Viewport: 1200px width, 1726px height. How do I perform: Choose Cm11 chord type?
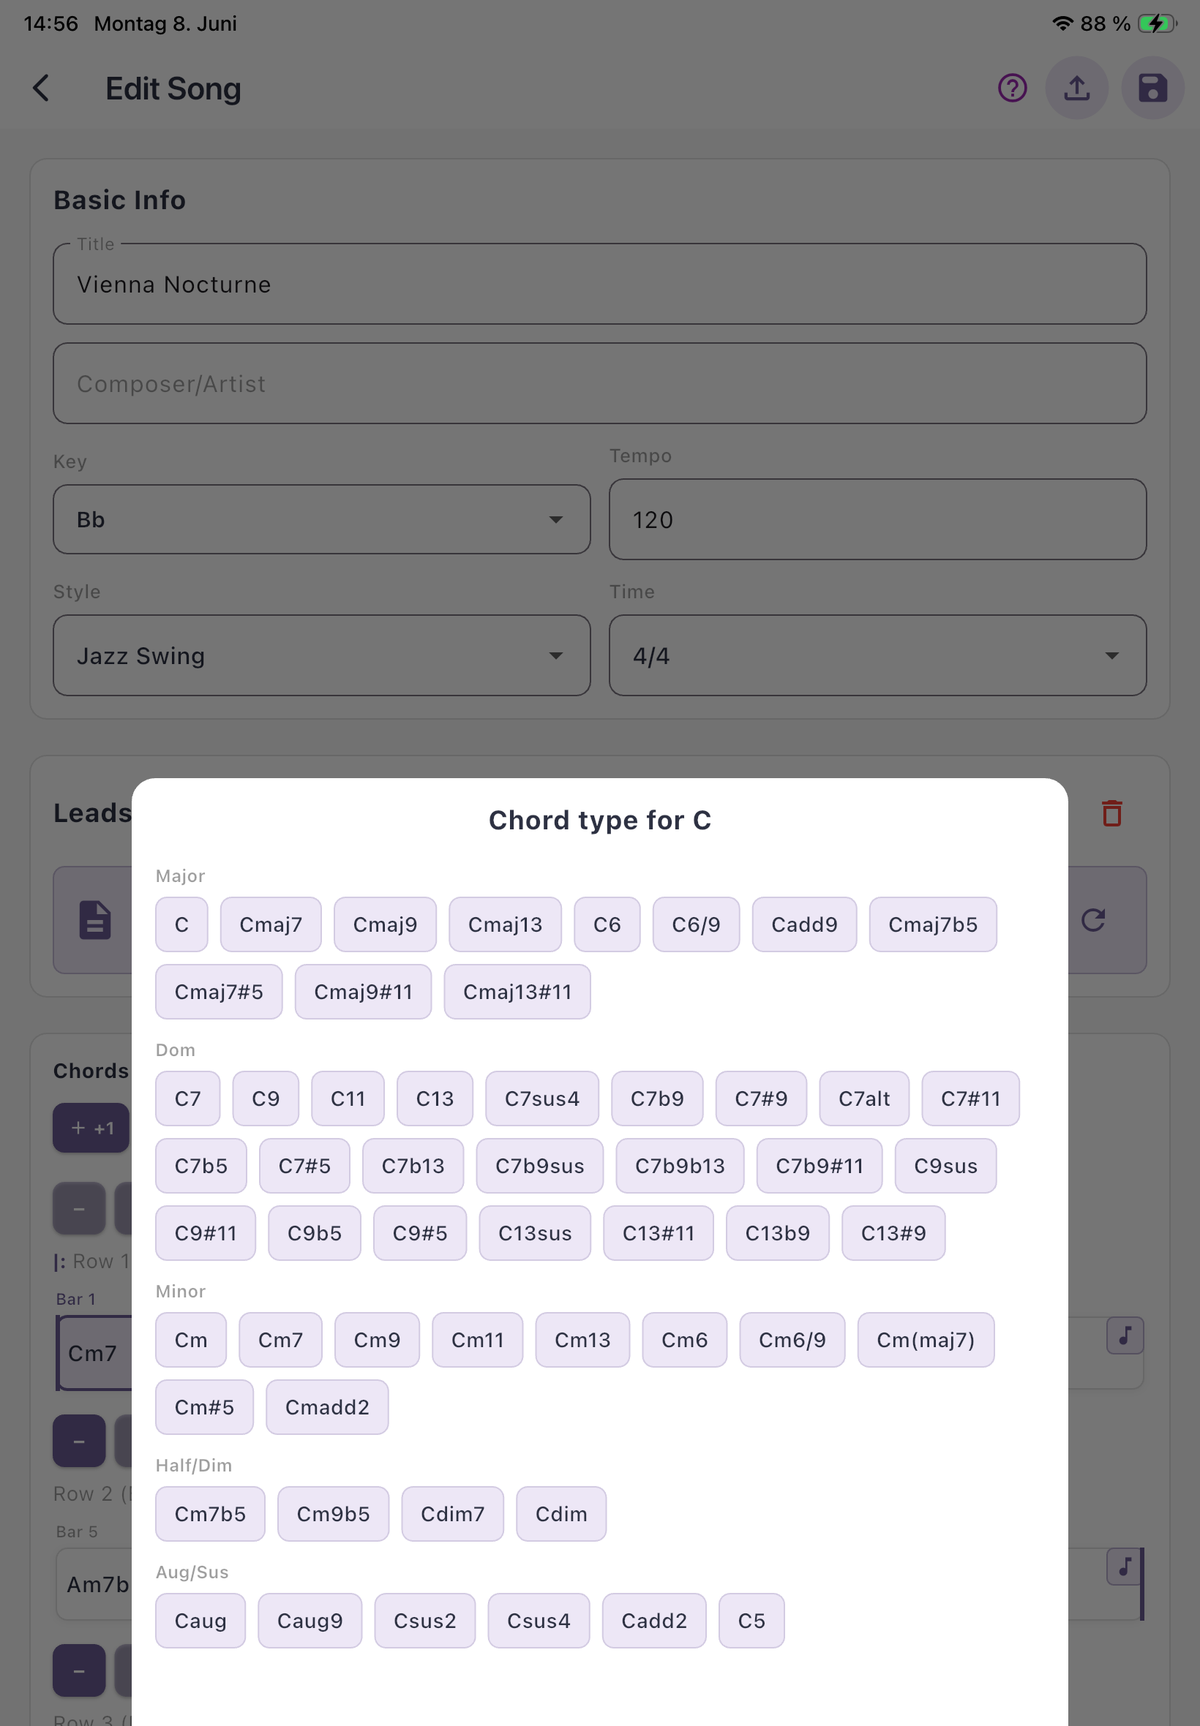pyautogui.click(x=478, y=1340)
